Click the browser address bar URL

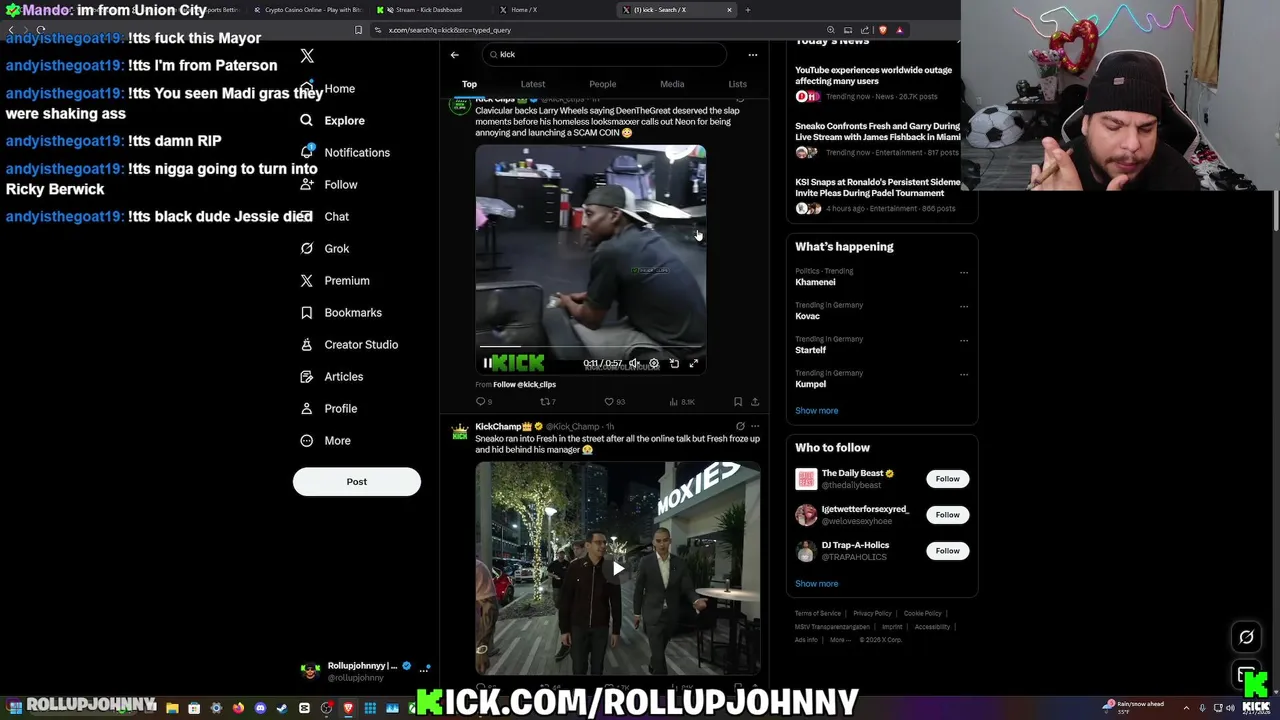pyautogui.click(x=449, y=30)
